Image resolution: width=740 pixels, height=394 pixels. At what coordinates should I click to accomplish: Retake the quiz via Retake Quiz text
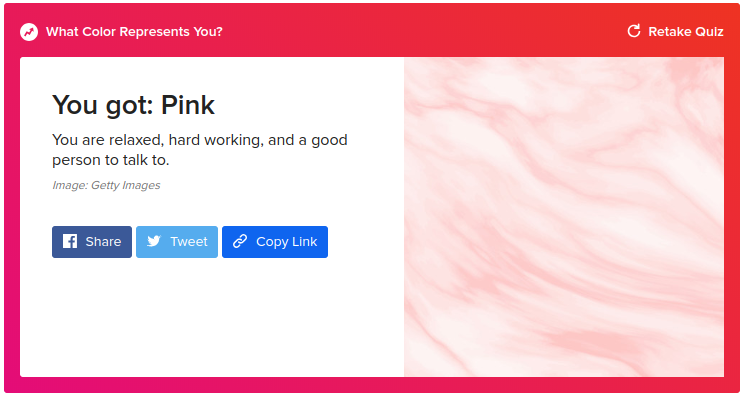tap(686, 32)
